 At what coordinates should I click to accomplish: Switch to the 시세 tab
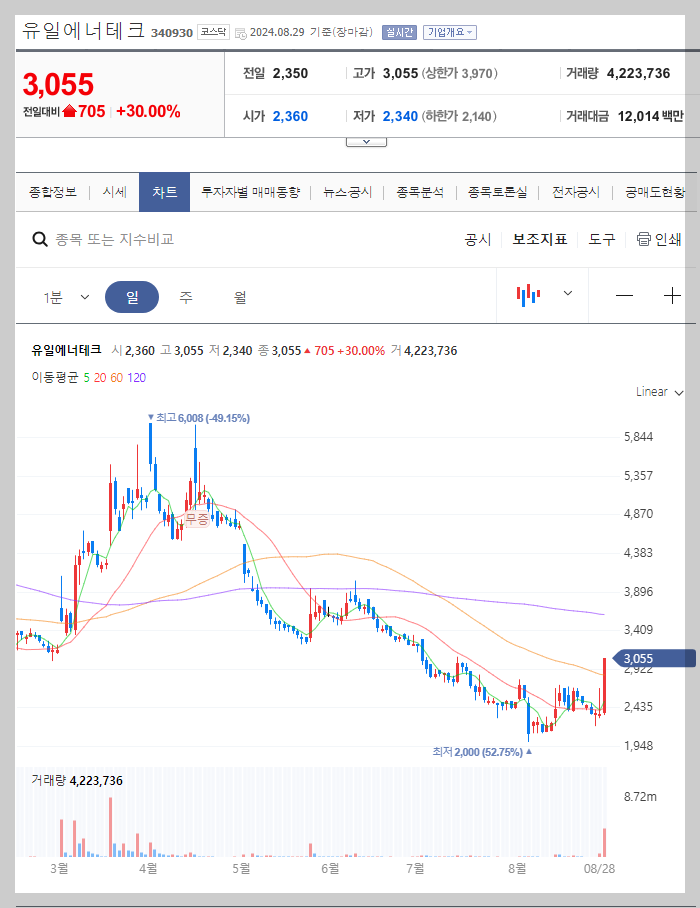click(114, 192)
